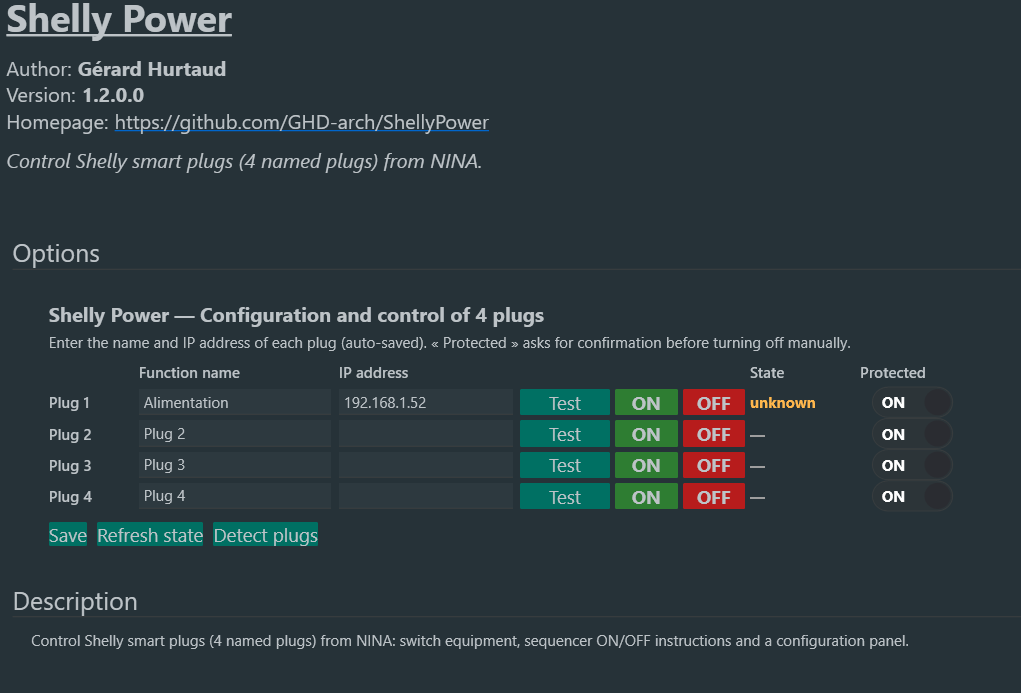Image resolution: width=1021 pixels, height=693 pixels.
Task: Click the Shelly Power title heading
Action: (x=119, y=19)
